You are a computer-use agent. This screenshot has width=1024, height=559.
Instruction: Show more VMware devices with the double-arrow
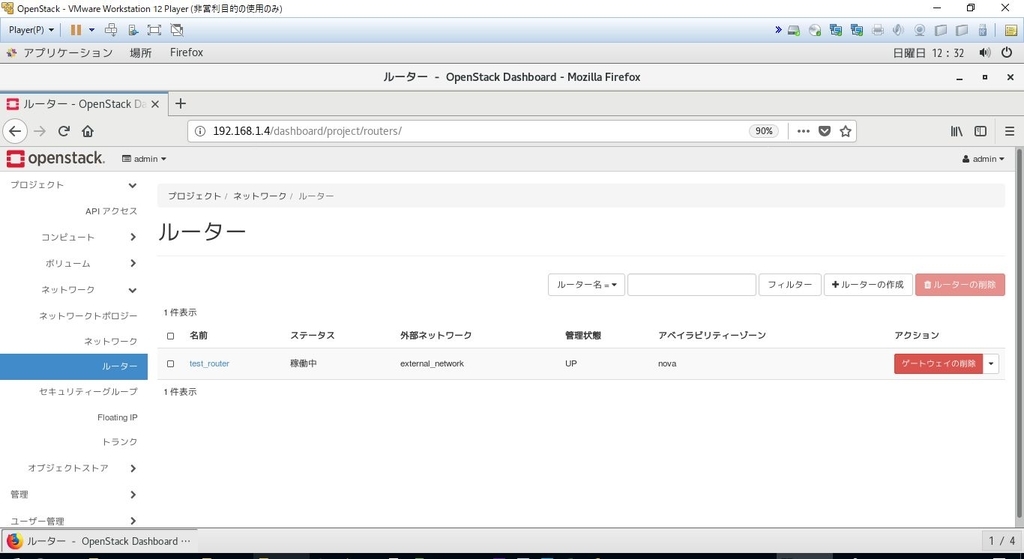tap(778, 29)
